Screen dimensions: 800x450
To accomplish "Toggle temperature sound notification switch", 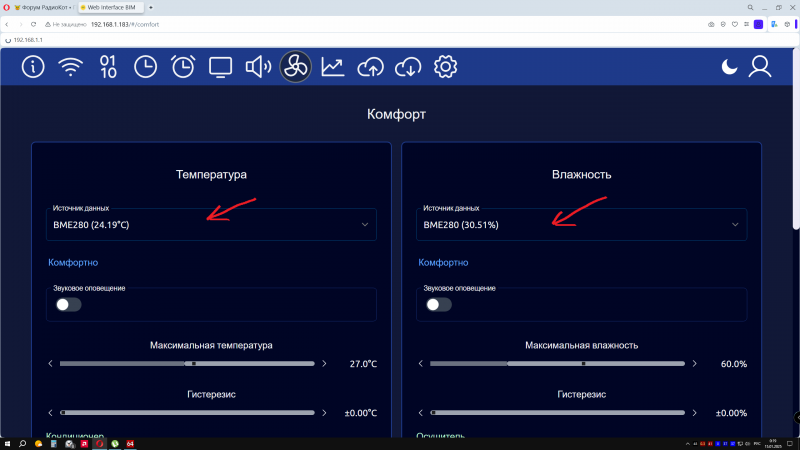I will (x=68, y=305).
